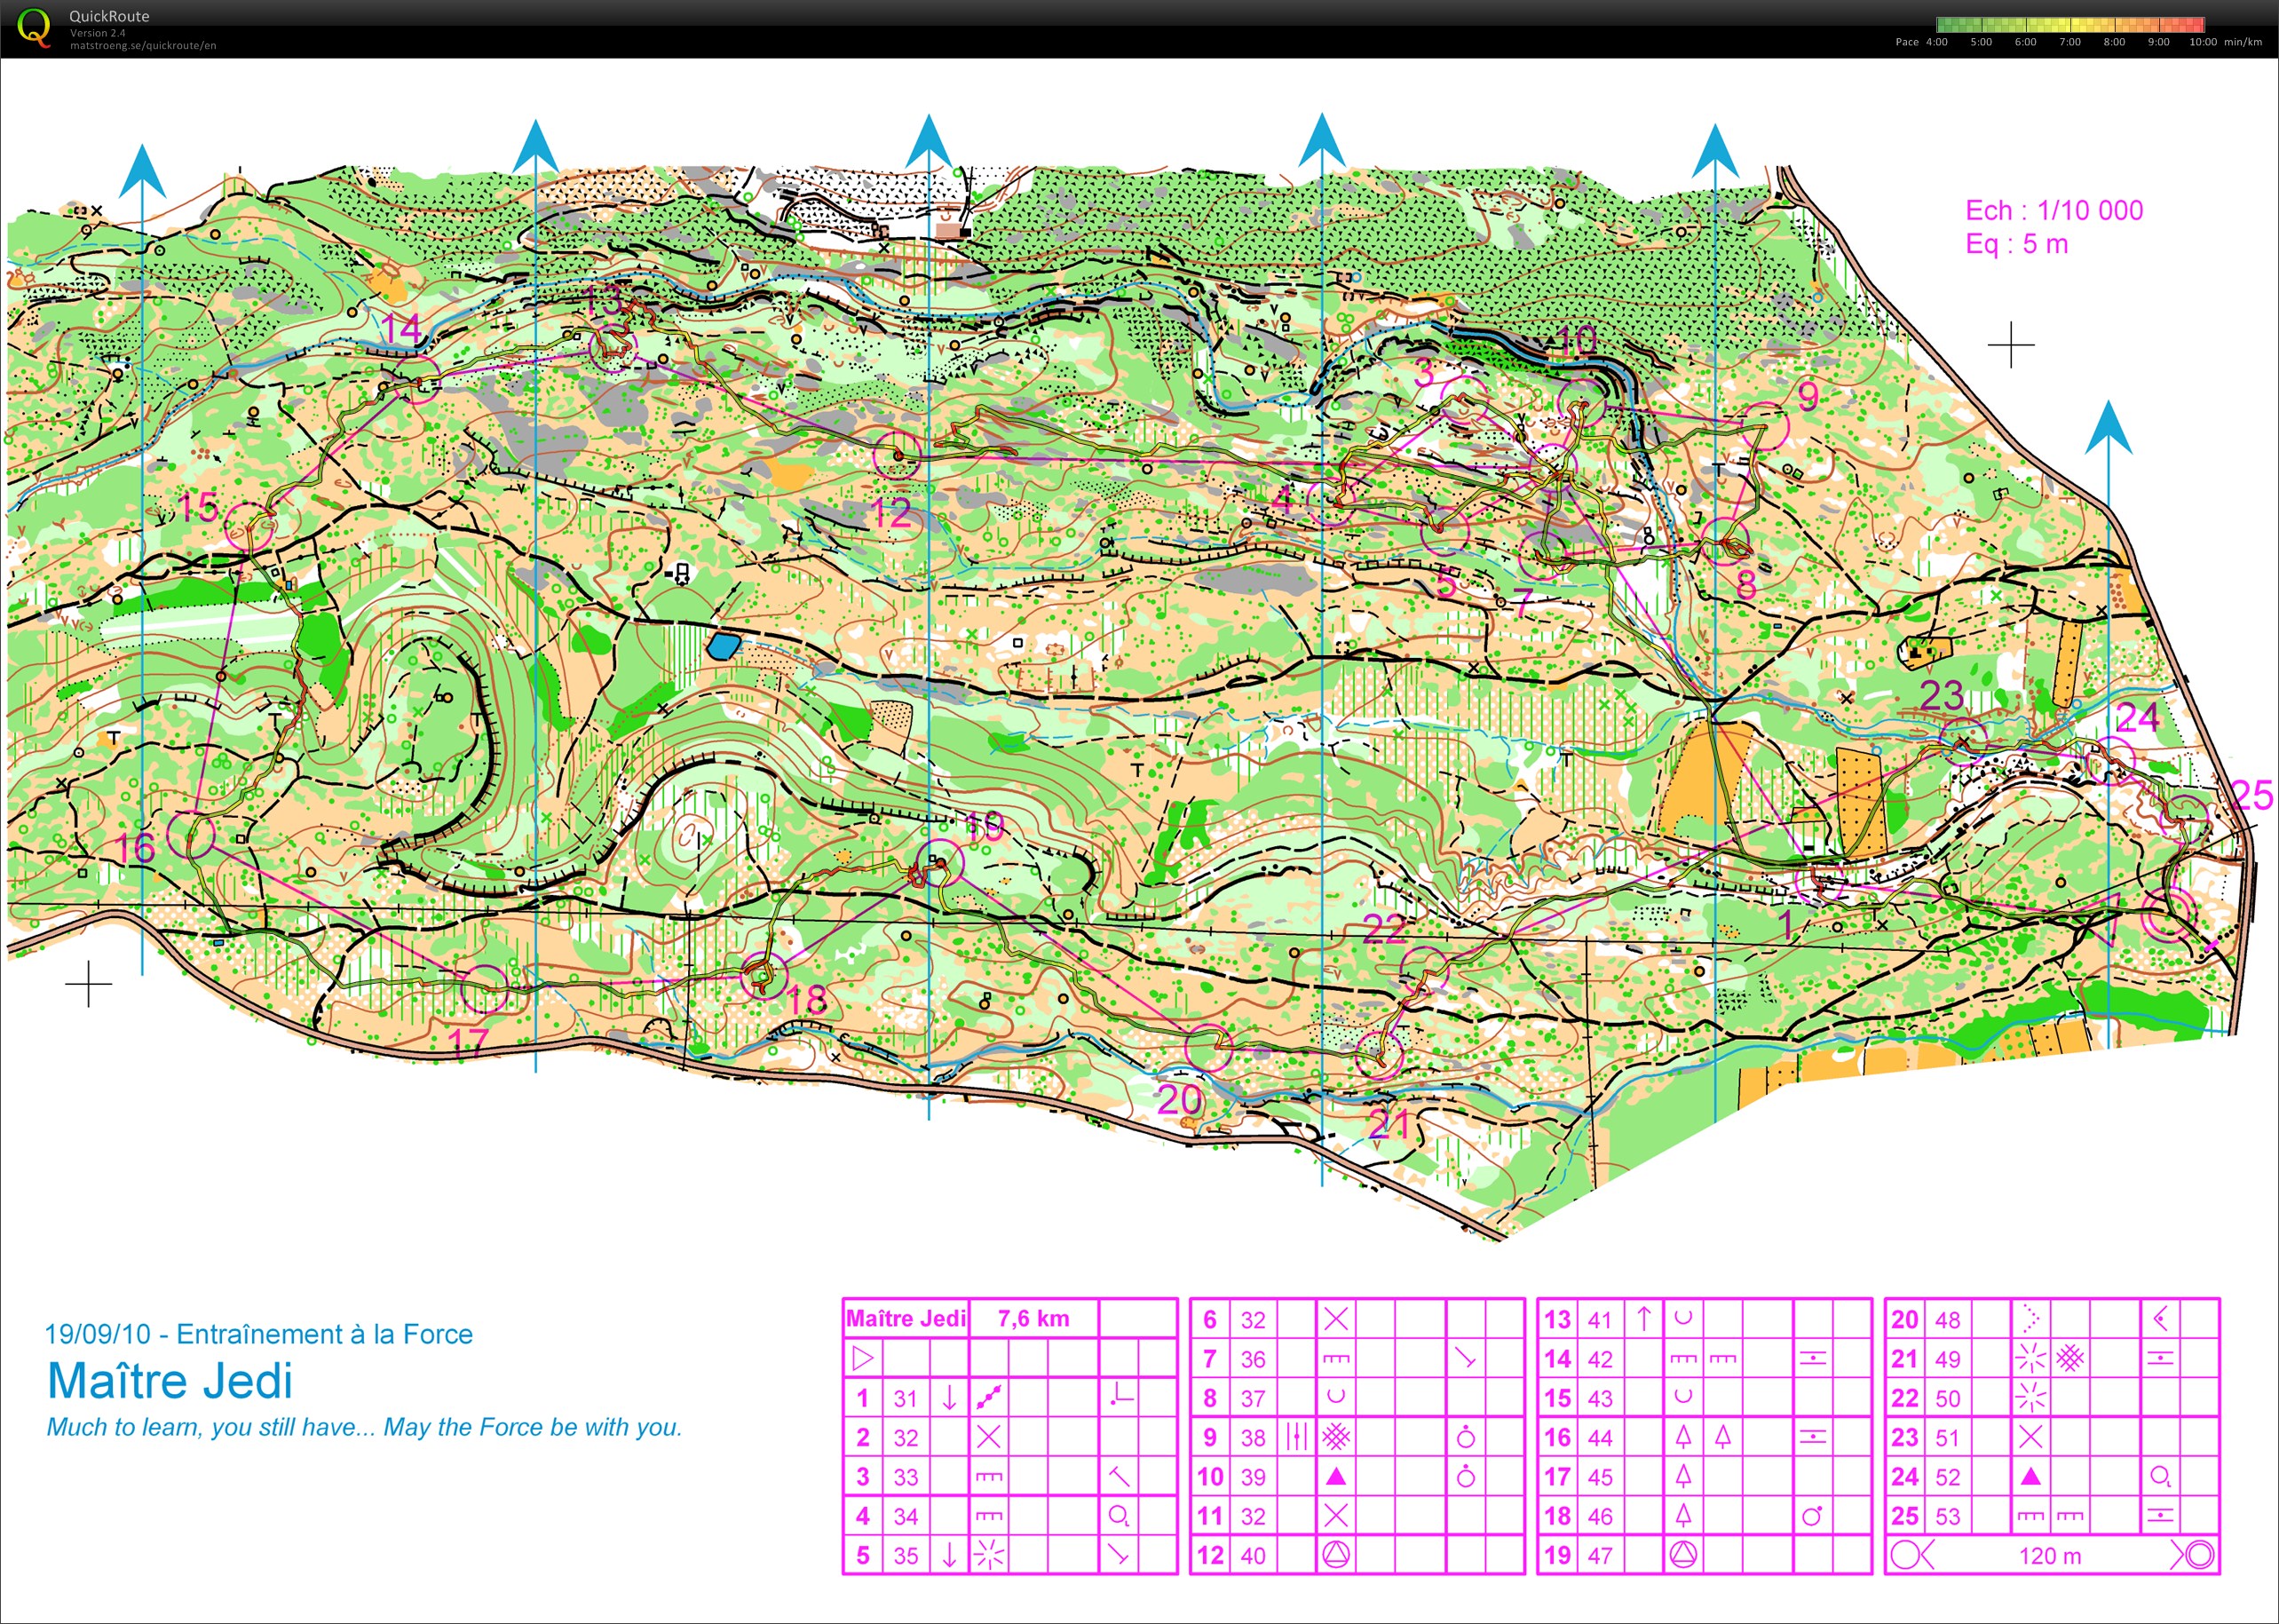
Task: Click the up arrow symbol in row 13
Action: pos(1643,1319)
